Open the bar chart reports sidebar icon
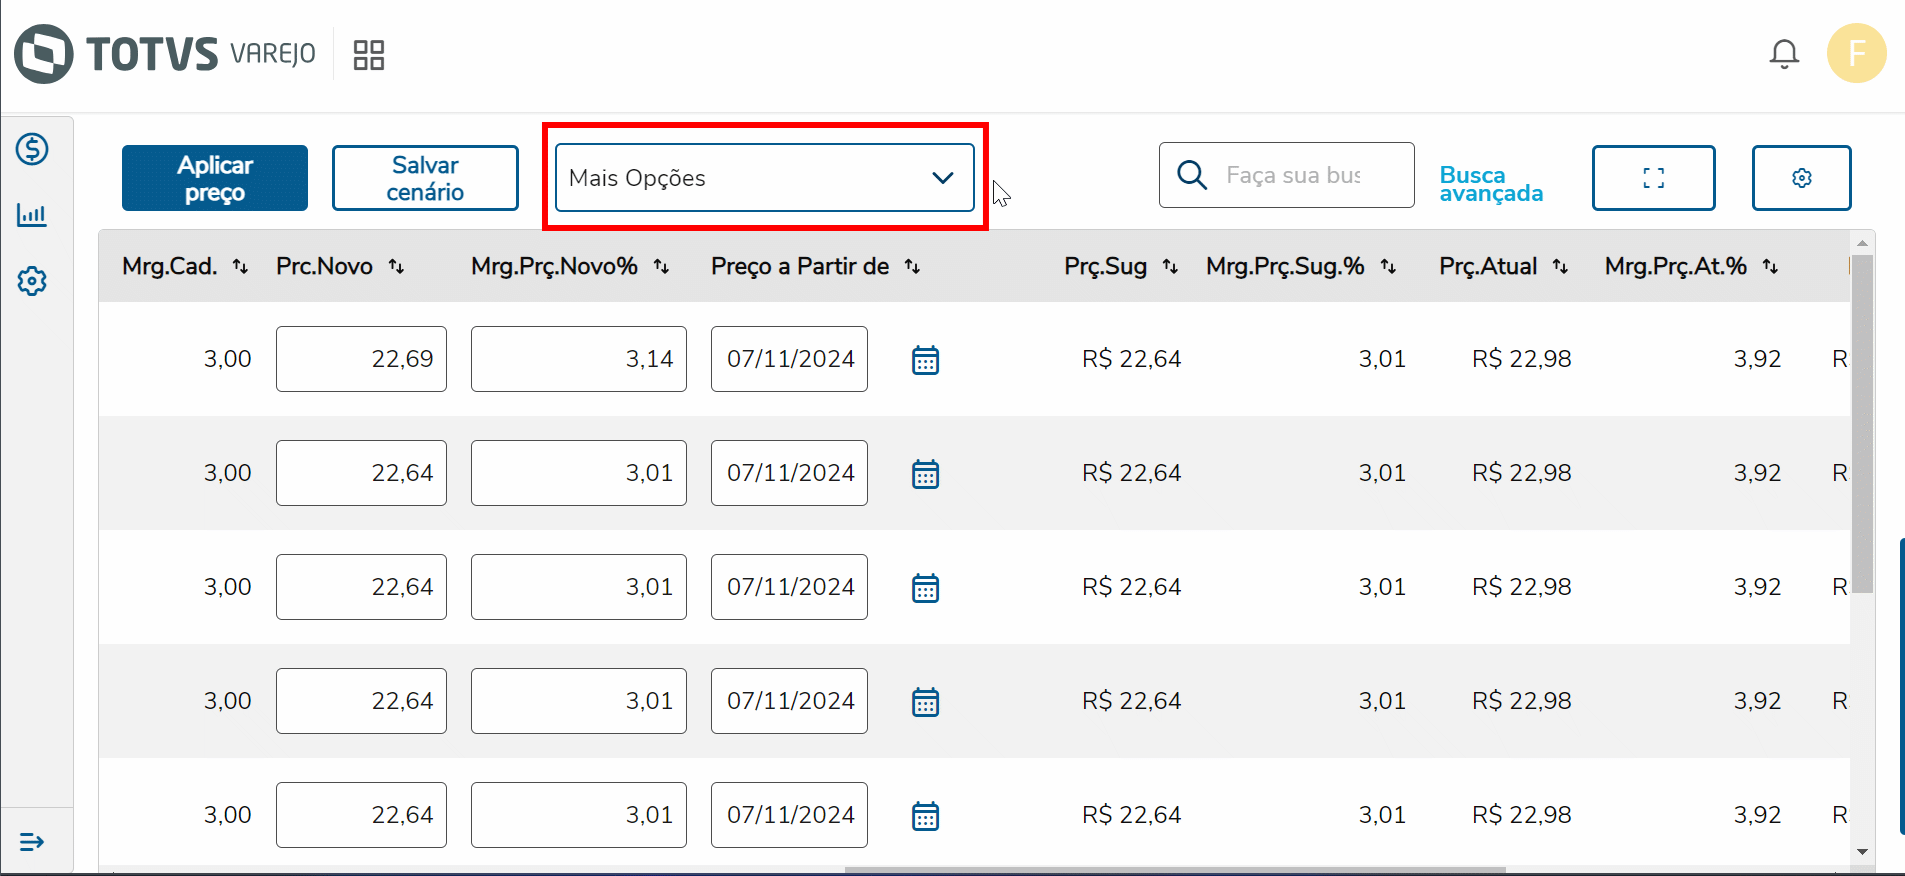The image size is (1905, 876). click(32, 215)
